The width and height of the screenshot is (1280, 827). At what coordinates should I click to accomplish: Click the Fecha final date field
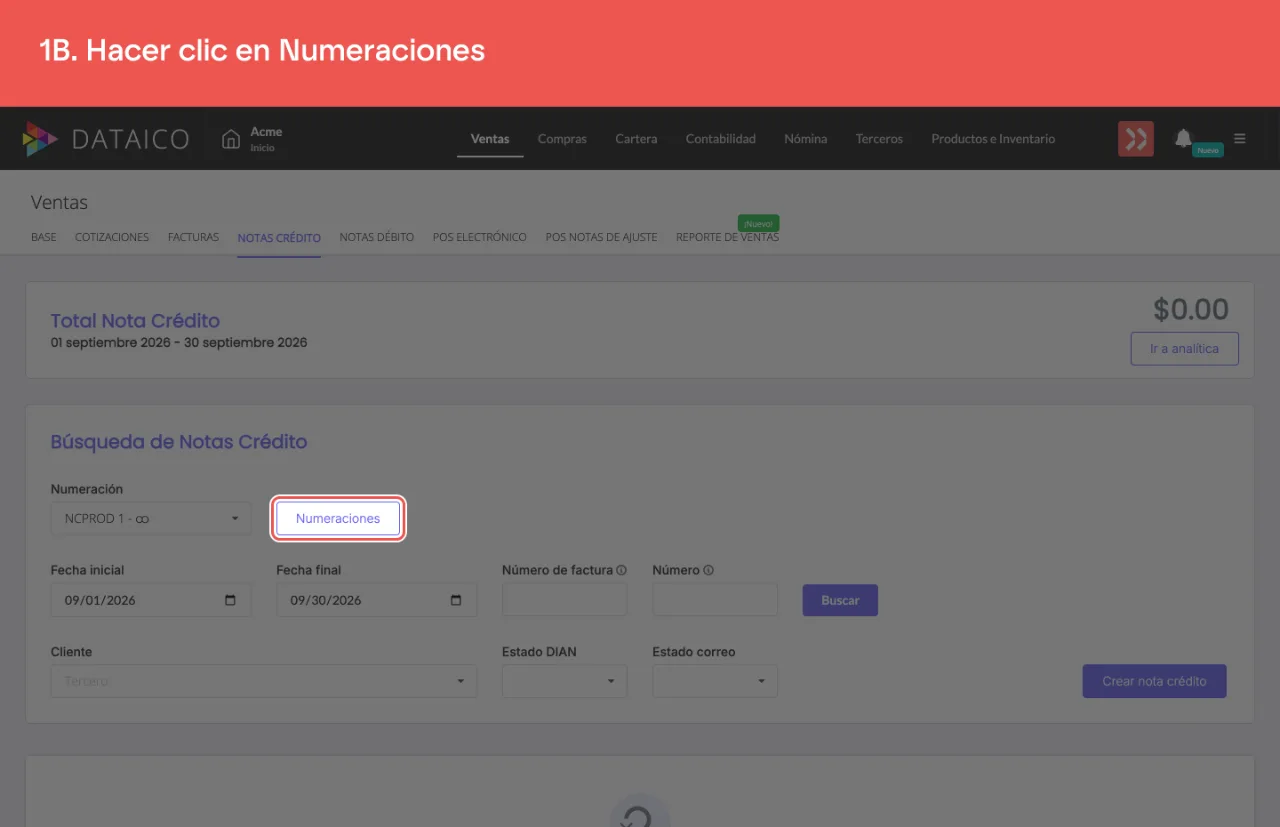[x=377, y=600]
